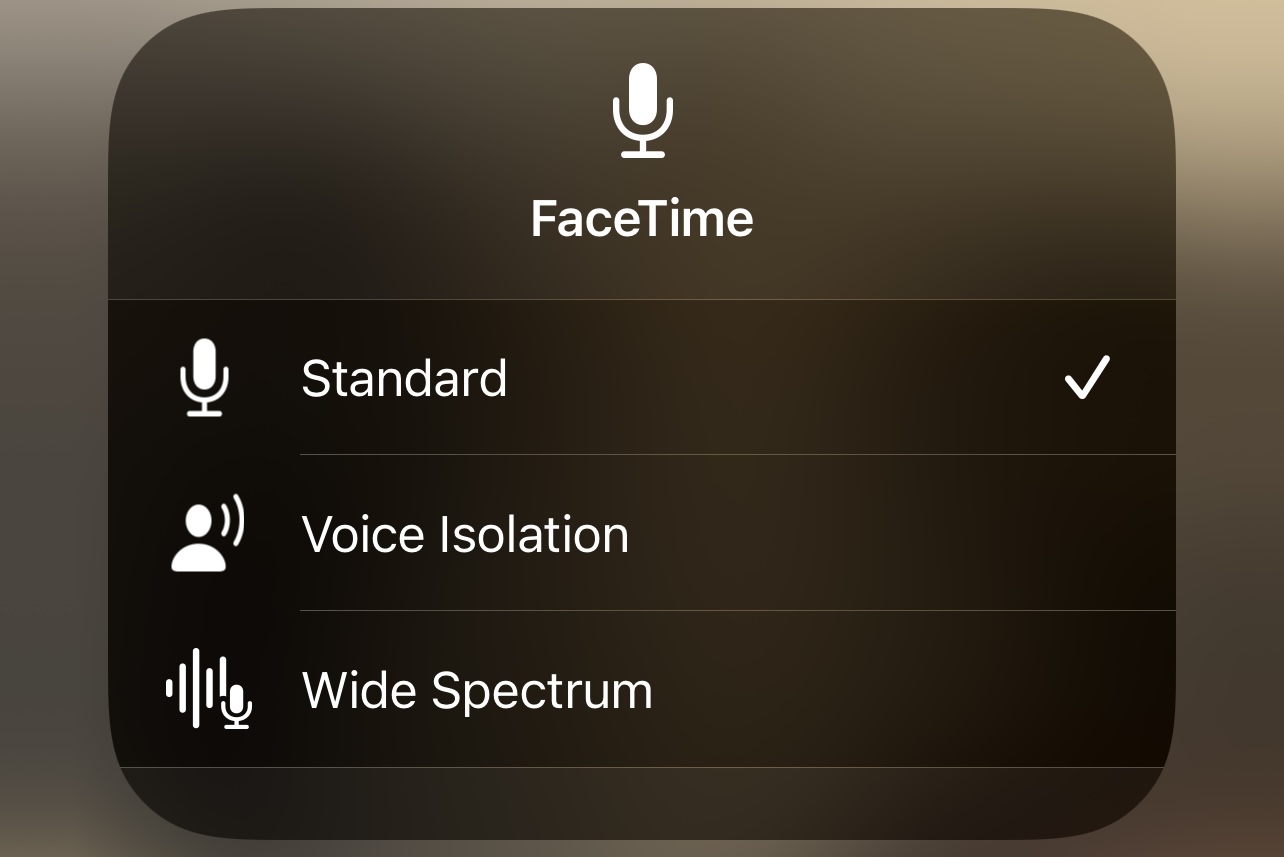Image resolution: width=1284 pixels, height=857 pixels.
Task: Select the Standard mic mode label
Action: click(404, 379)
